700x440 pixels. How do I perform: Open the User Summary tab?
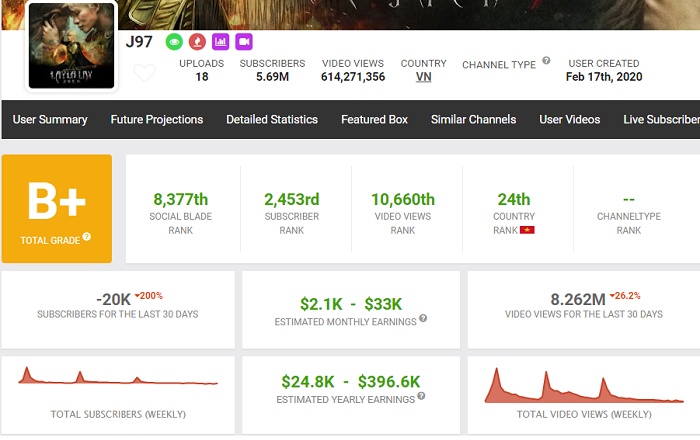(x=50, y=120)
